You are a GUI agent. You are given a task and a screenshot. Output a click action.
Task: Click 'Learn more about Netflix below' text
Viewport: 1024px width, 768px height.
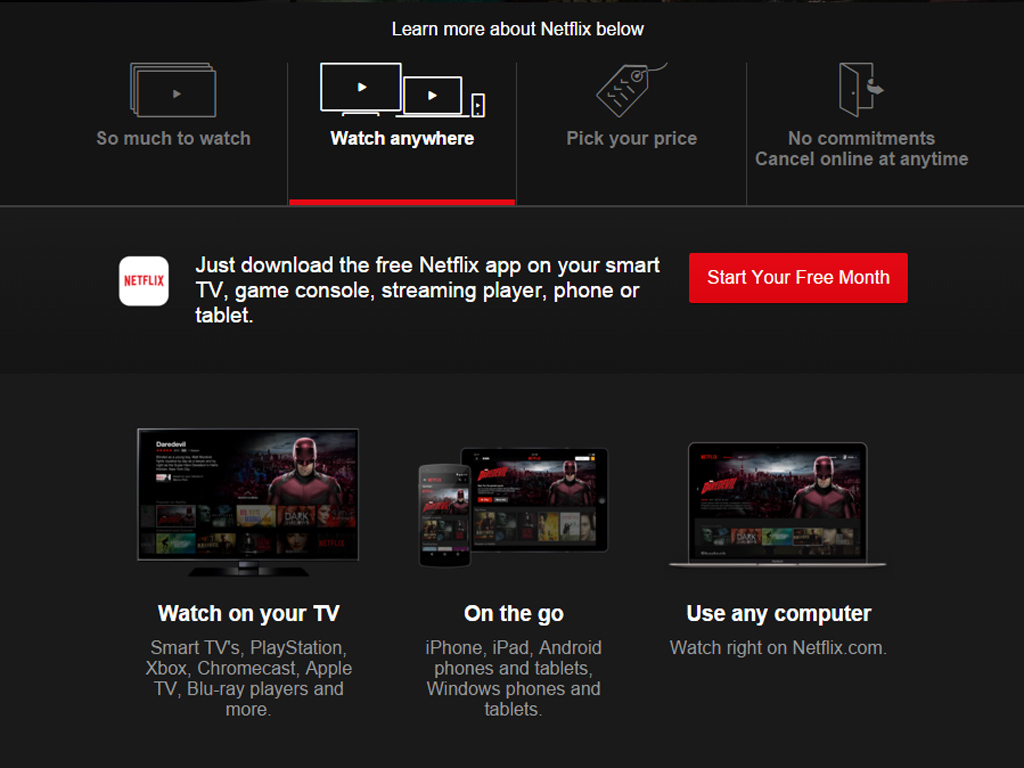pos(518,29)
